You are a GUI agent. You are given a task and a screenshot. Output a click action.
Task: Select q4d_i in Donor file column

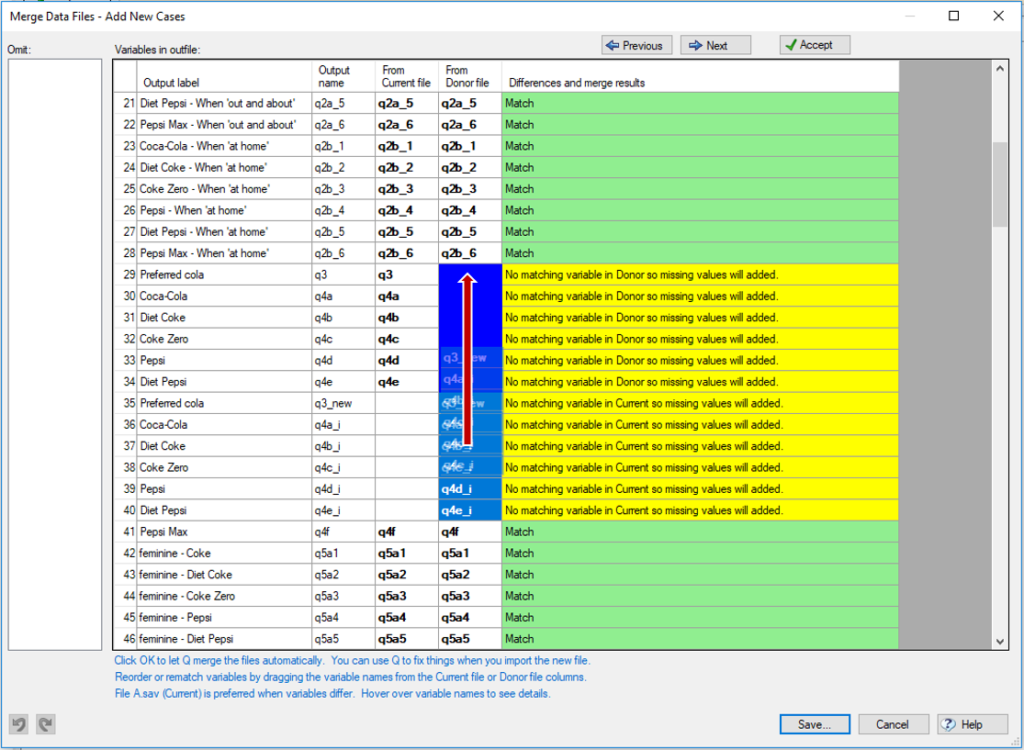coord(456,489)
